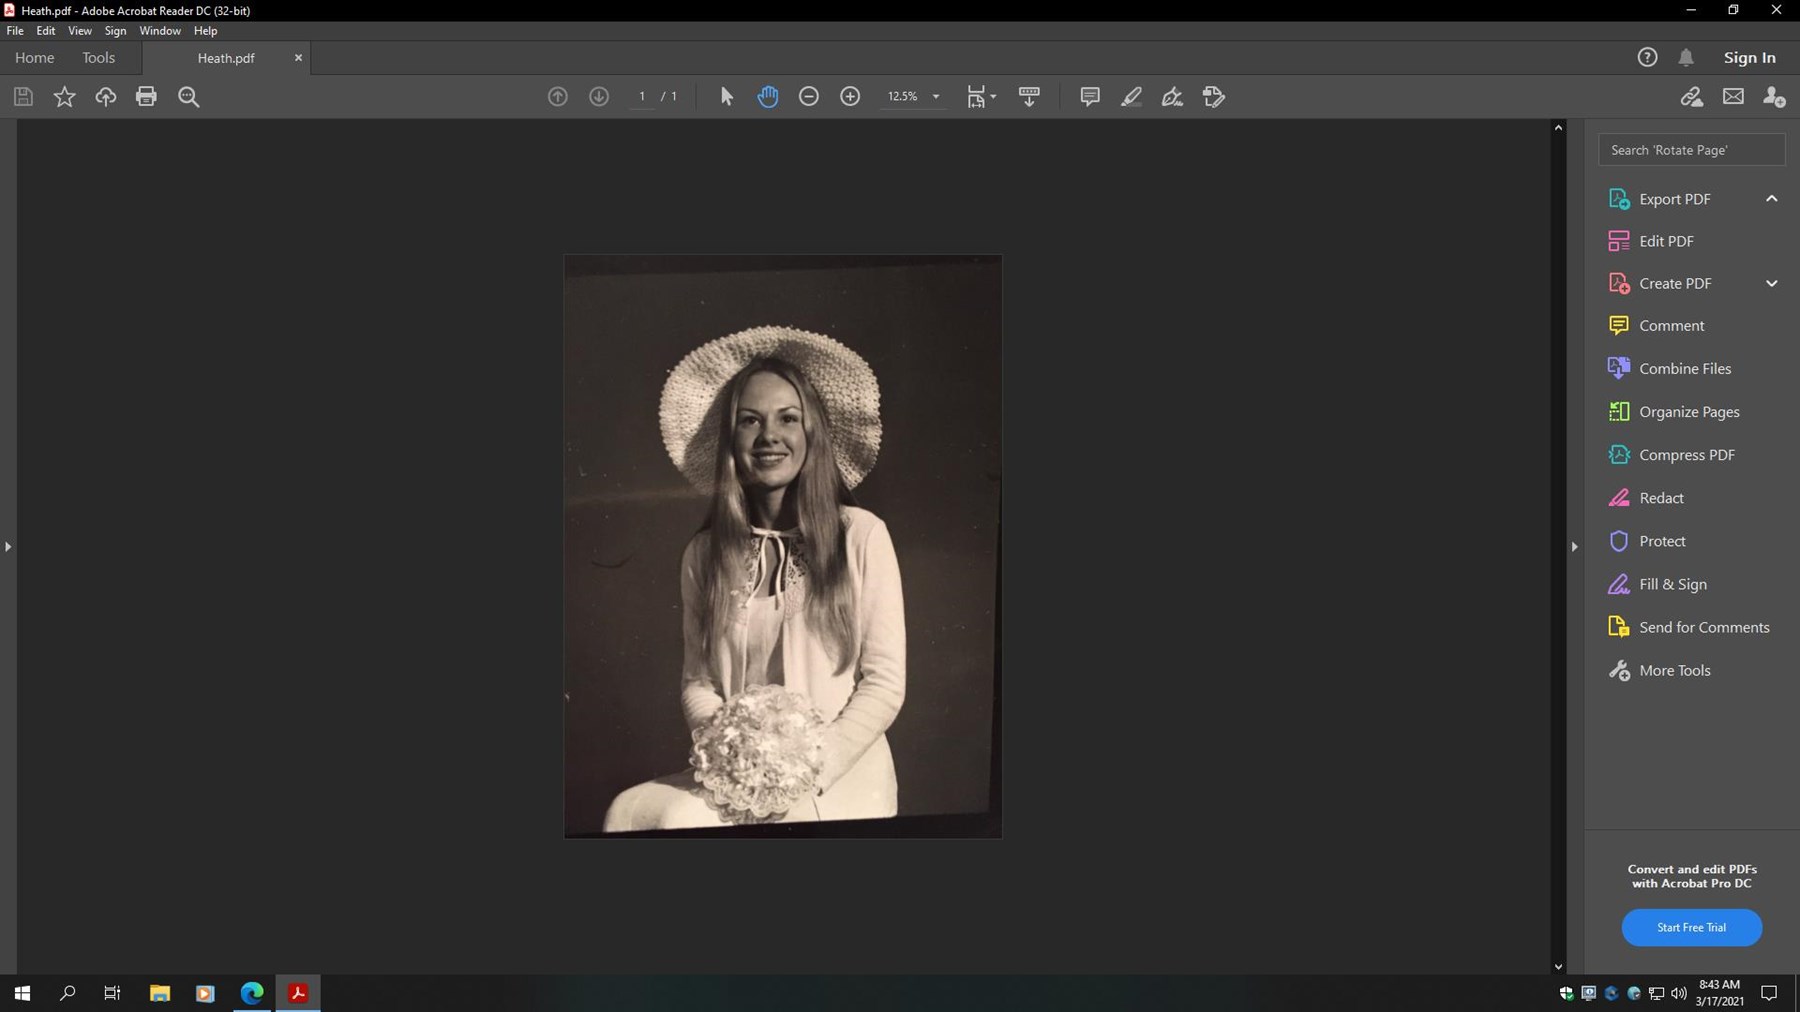Open the Help menu
The height and width of the screenshot is (1012, 1800).
coord(206,31)
